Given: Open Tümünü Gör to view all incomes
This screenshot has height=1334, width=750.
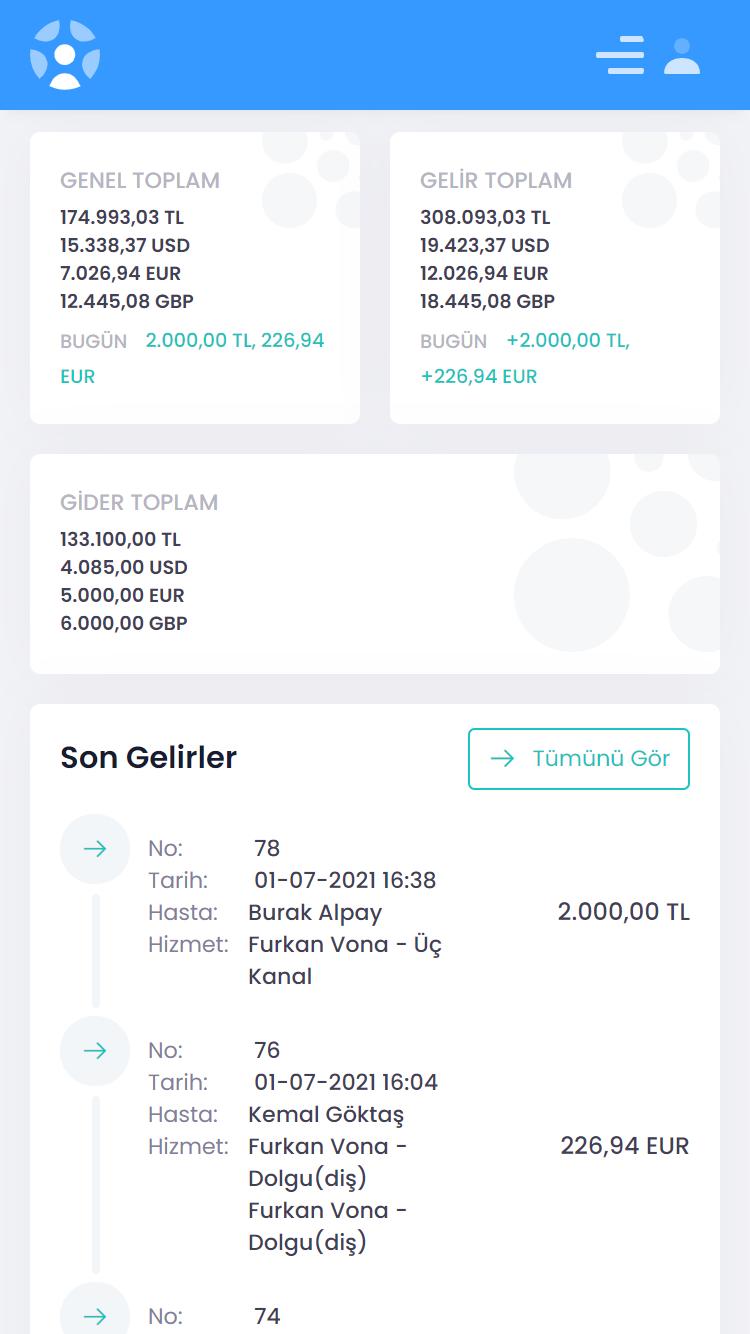Looking at the screenshot, I should (579, 759).
